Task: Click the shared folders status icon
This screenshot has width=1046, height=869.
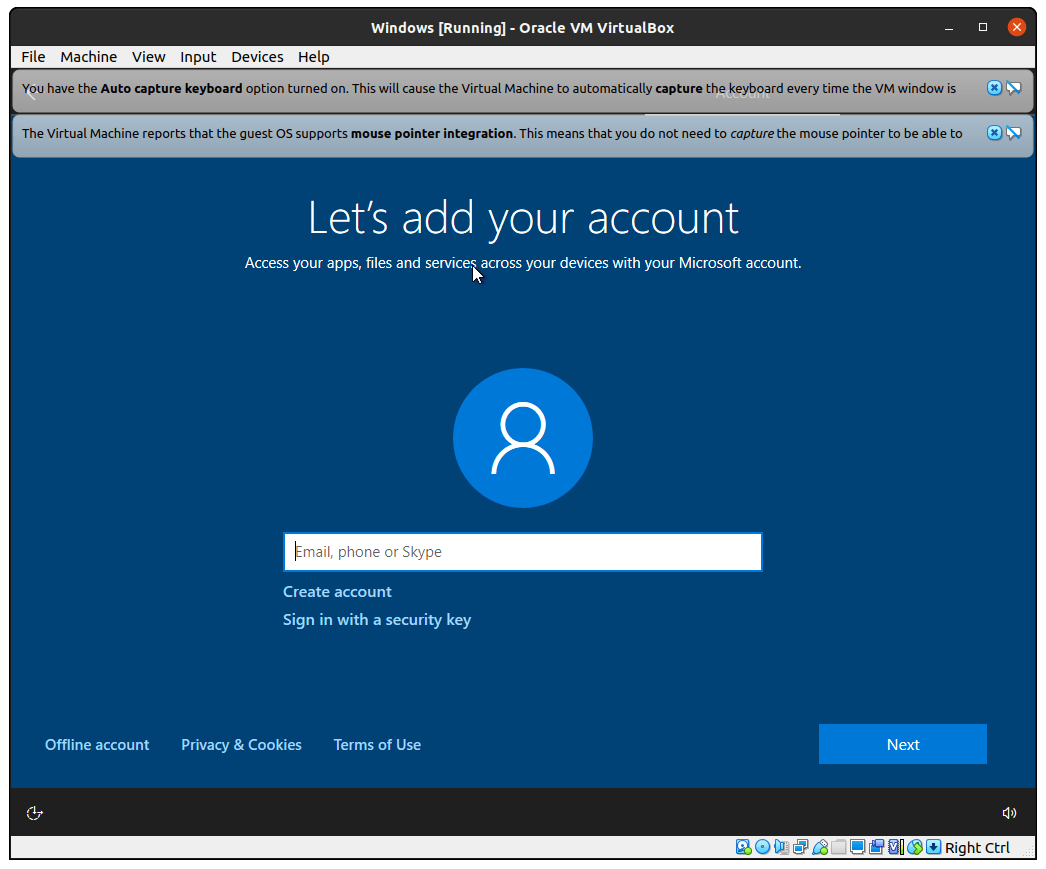Action: coord(839,847)
